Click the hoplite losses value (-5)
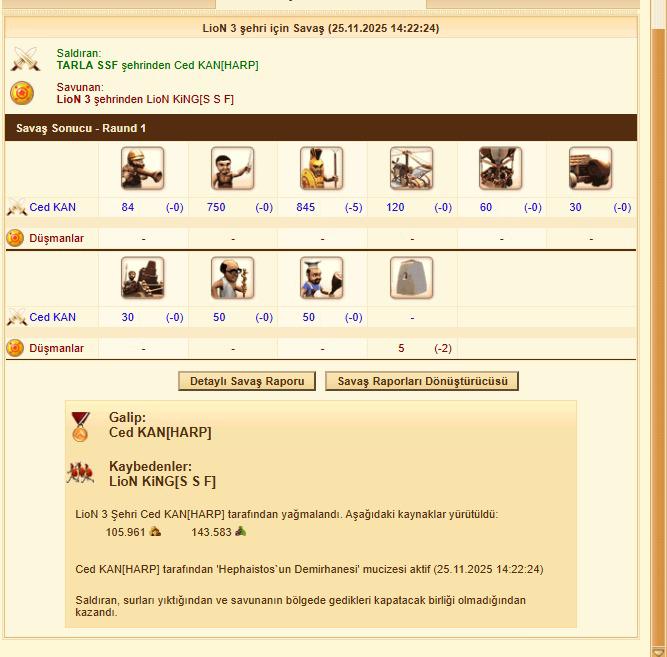This screenshot has height=657, width=667. (353, 207)
